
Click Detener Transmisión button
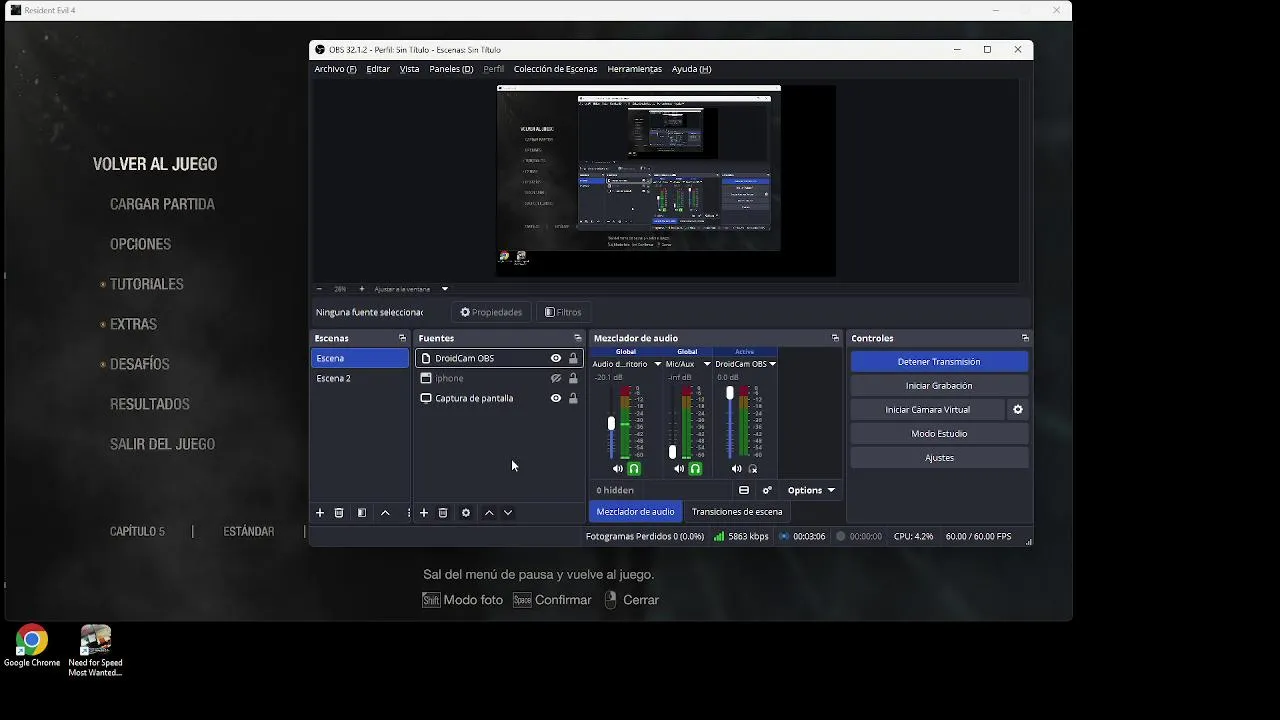coord(939,362)
